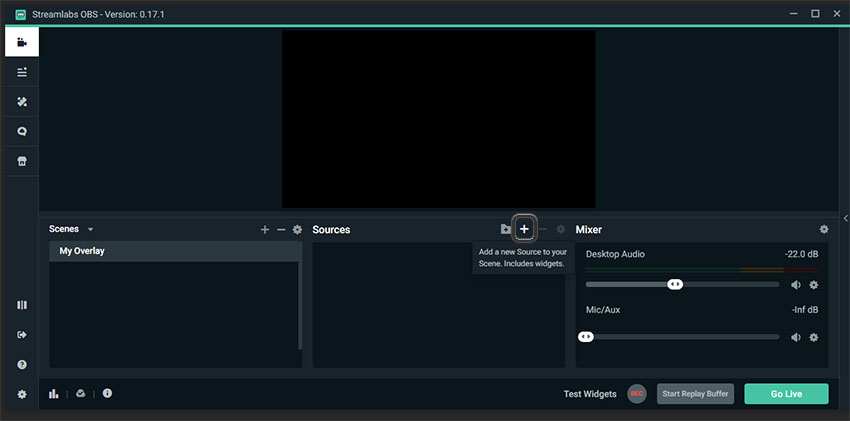This screenshot has height=421, width=850.
Task: Open the Help question mark icon
Action: tap(22, 365)
